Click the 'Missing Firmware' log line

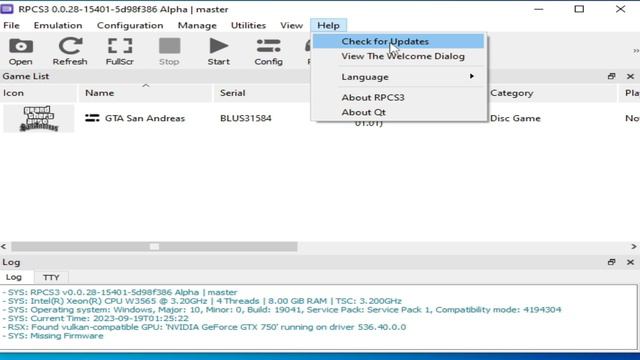coord(53,336)
